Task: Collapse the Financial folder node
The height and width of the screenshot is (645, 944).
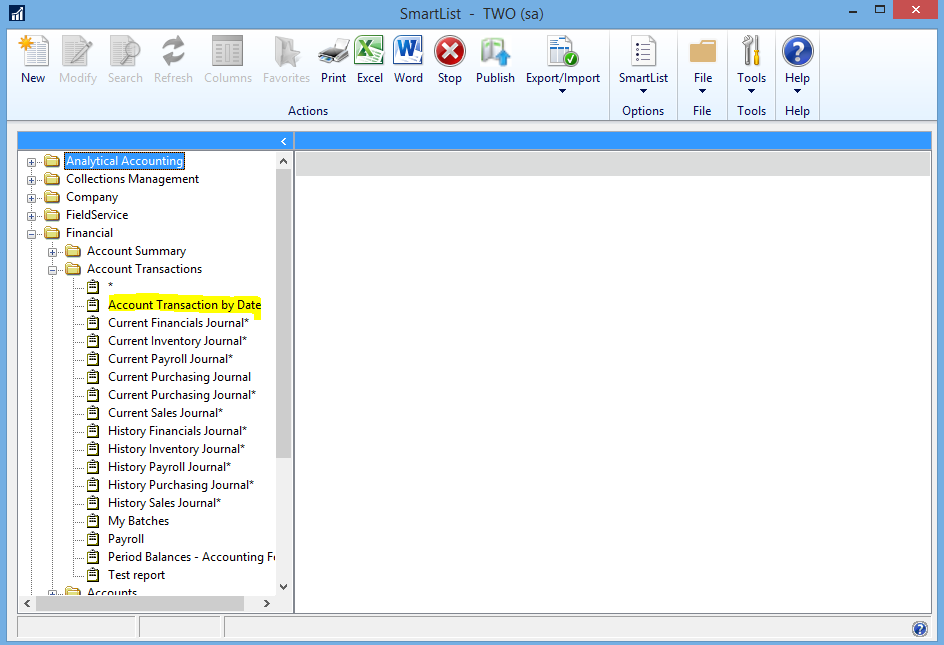Action: click(x=31, y=234)
